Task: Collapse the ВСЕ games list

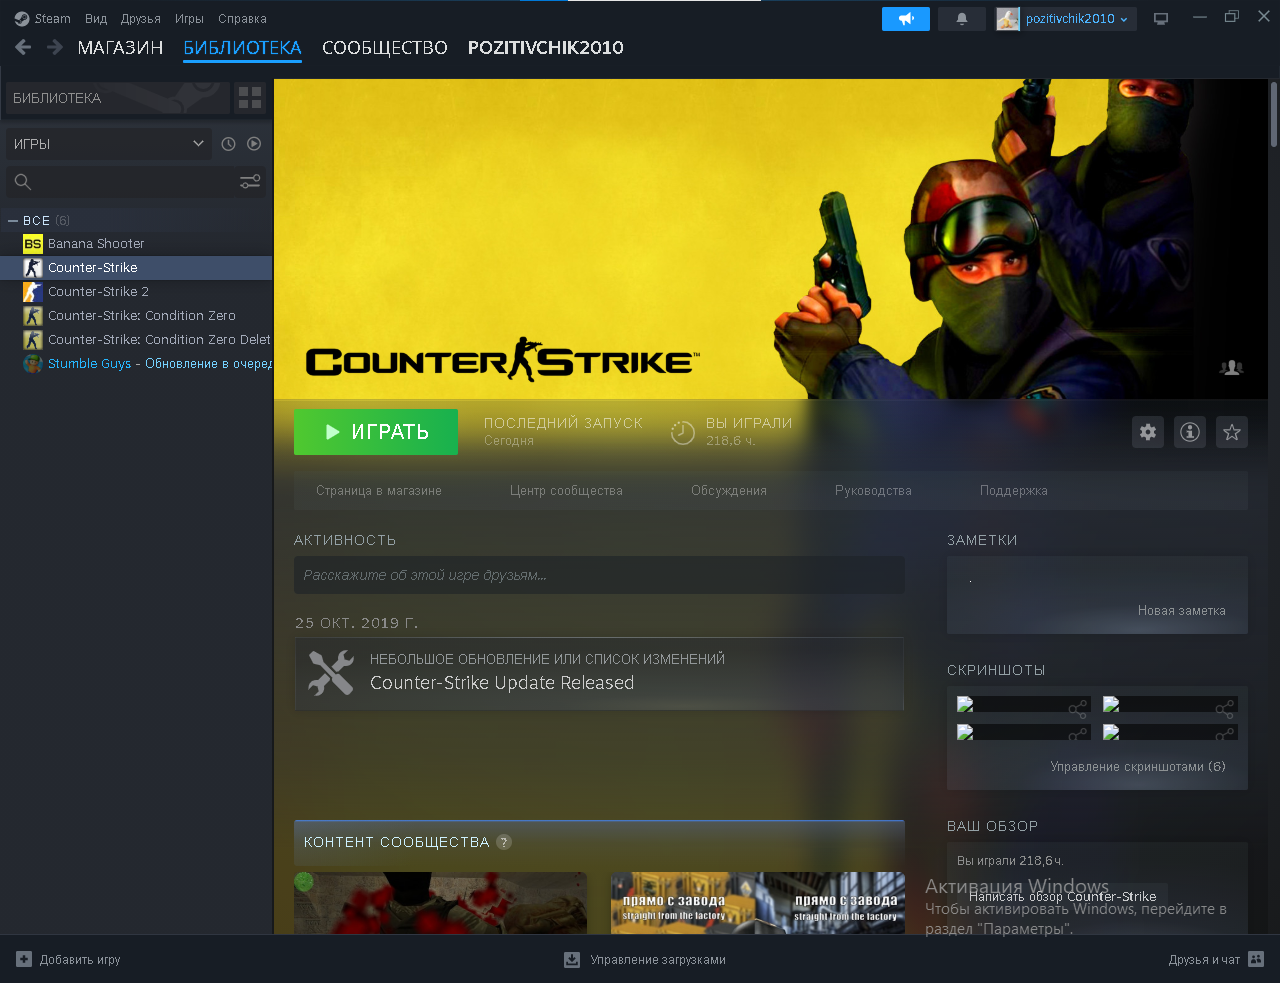Action: (x=13, y=221)
